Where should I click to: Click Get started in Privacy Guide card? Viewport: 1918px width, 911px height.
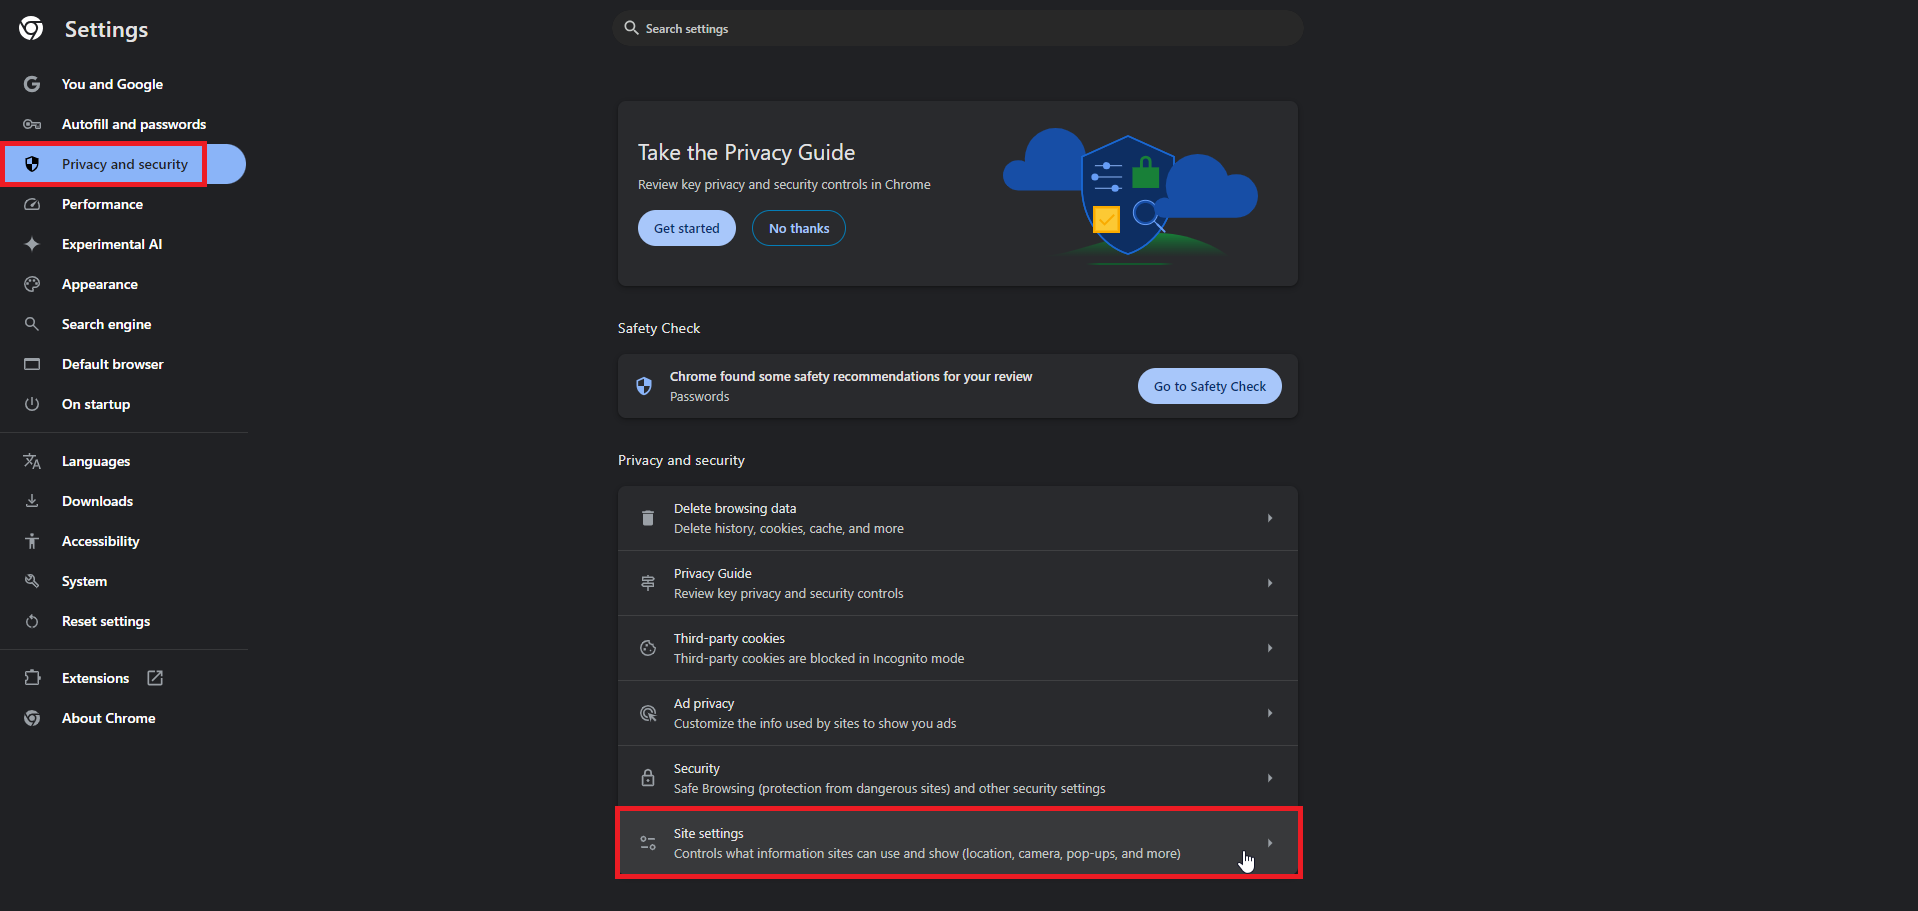[x=687, y=228]
